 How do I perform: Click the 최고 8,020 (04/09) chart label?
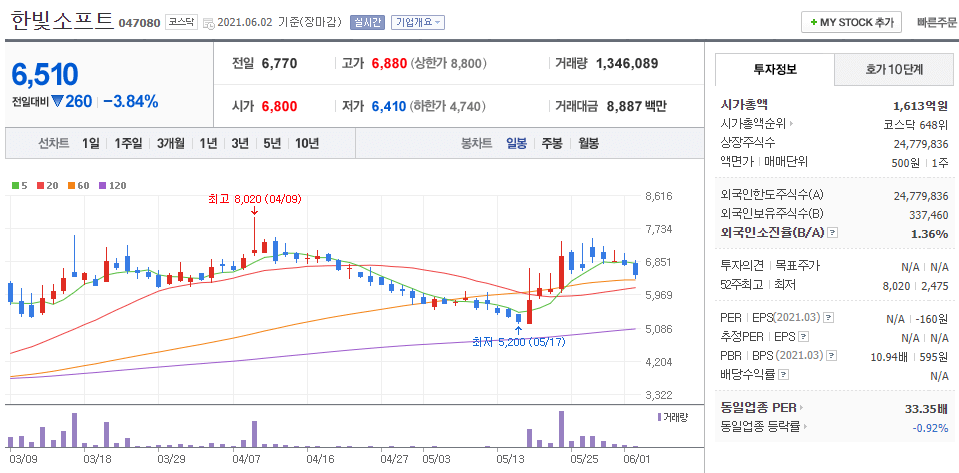point(255,198)
